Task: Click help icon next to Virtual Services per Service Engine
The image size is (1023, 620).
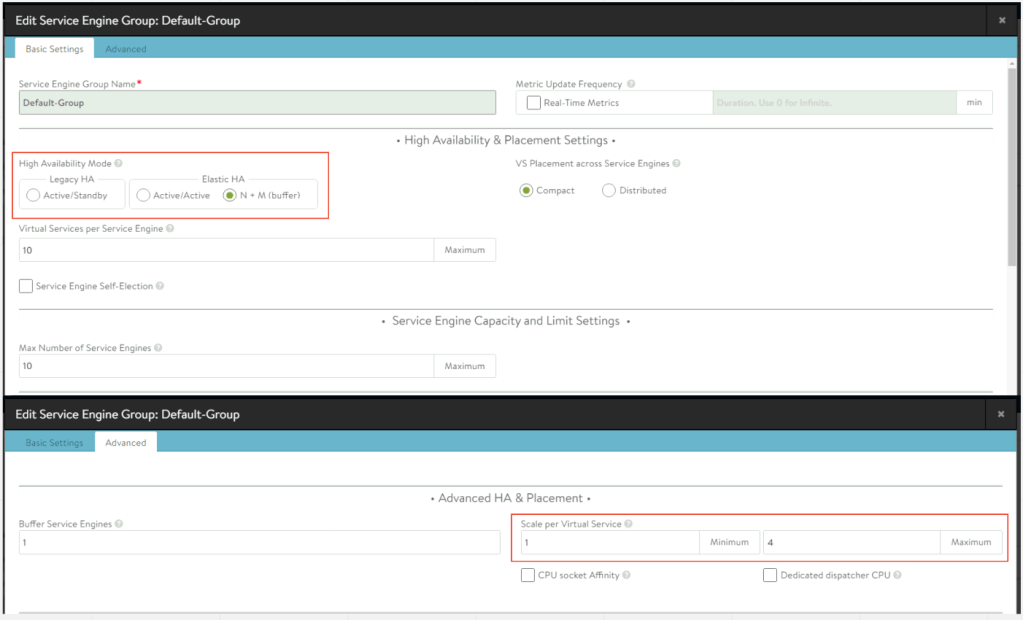Action: pyautogui.click(x=170, y=229)
